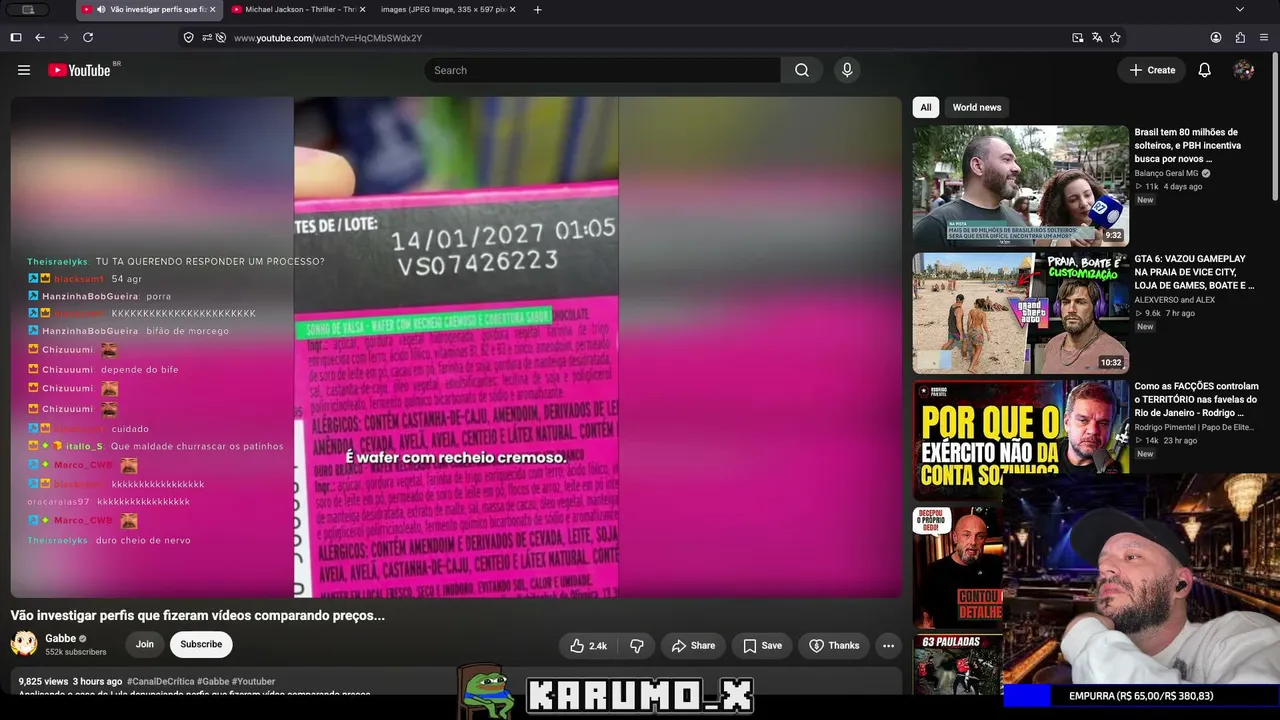This screenshot has height=720, width=1280.
Task: Open Gabbe channel avatar
Action: 24,644
